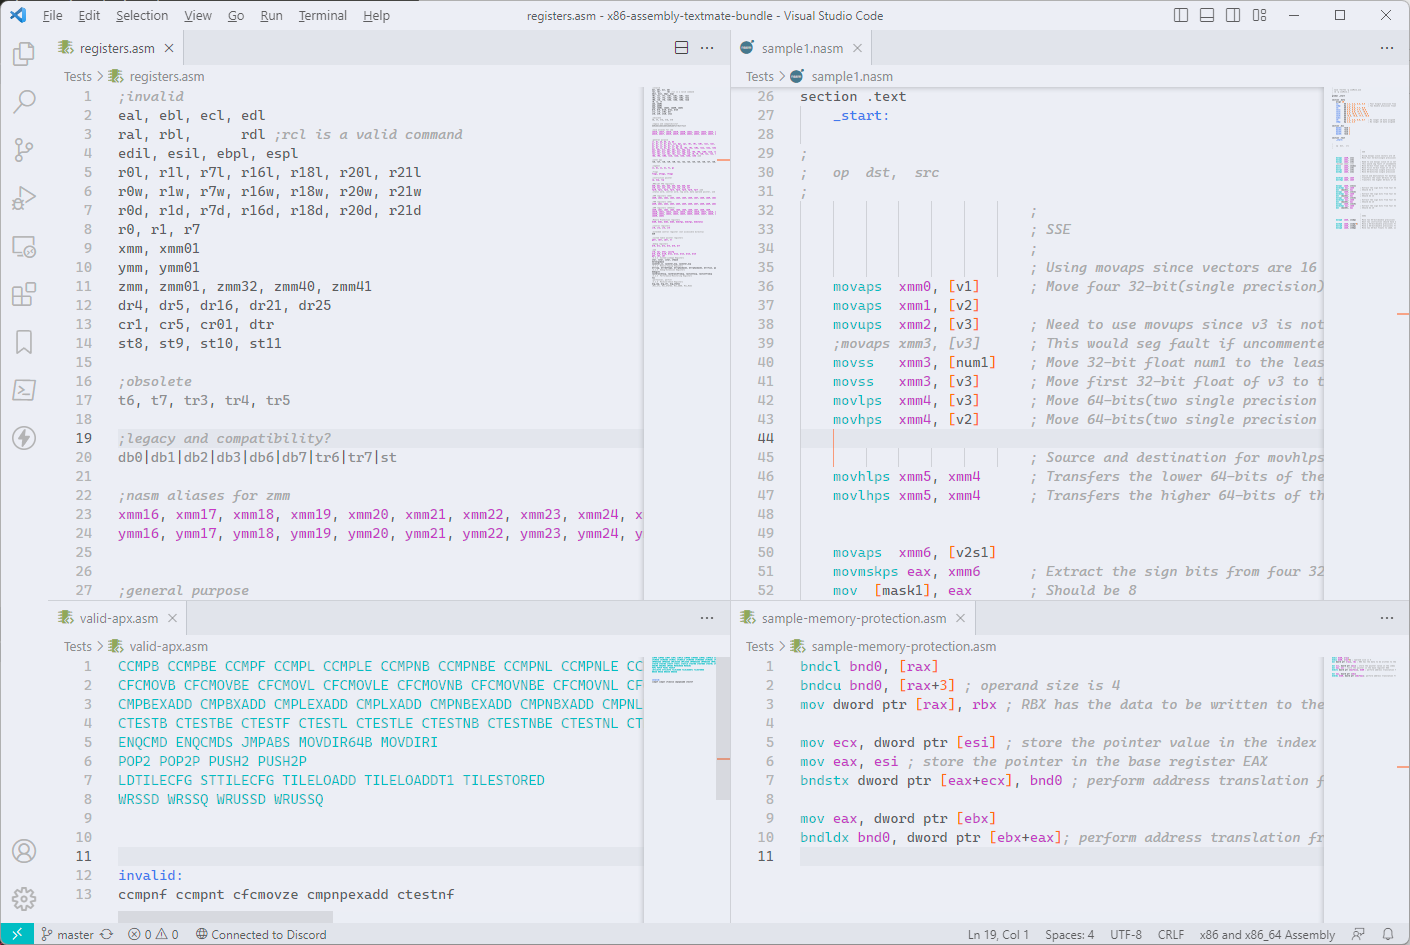Open the terminal prompt icon in activity bar

coord(24,390)
